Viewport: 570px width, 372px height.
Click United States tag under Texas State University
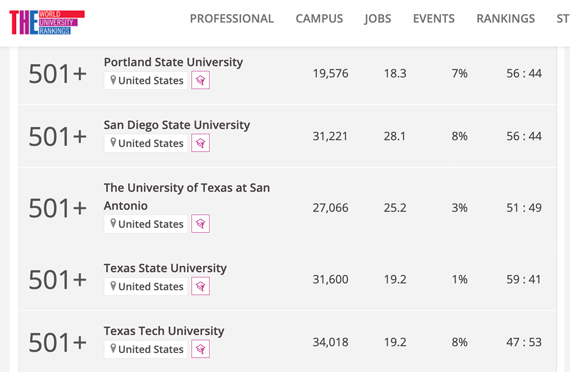tap(146, 287)
